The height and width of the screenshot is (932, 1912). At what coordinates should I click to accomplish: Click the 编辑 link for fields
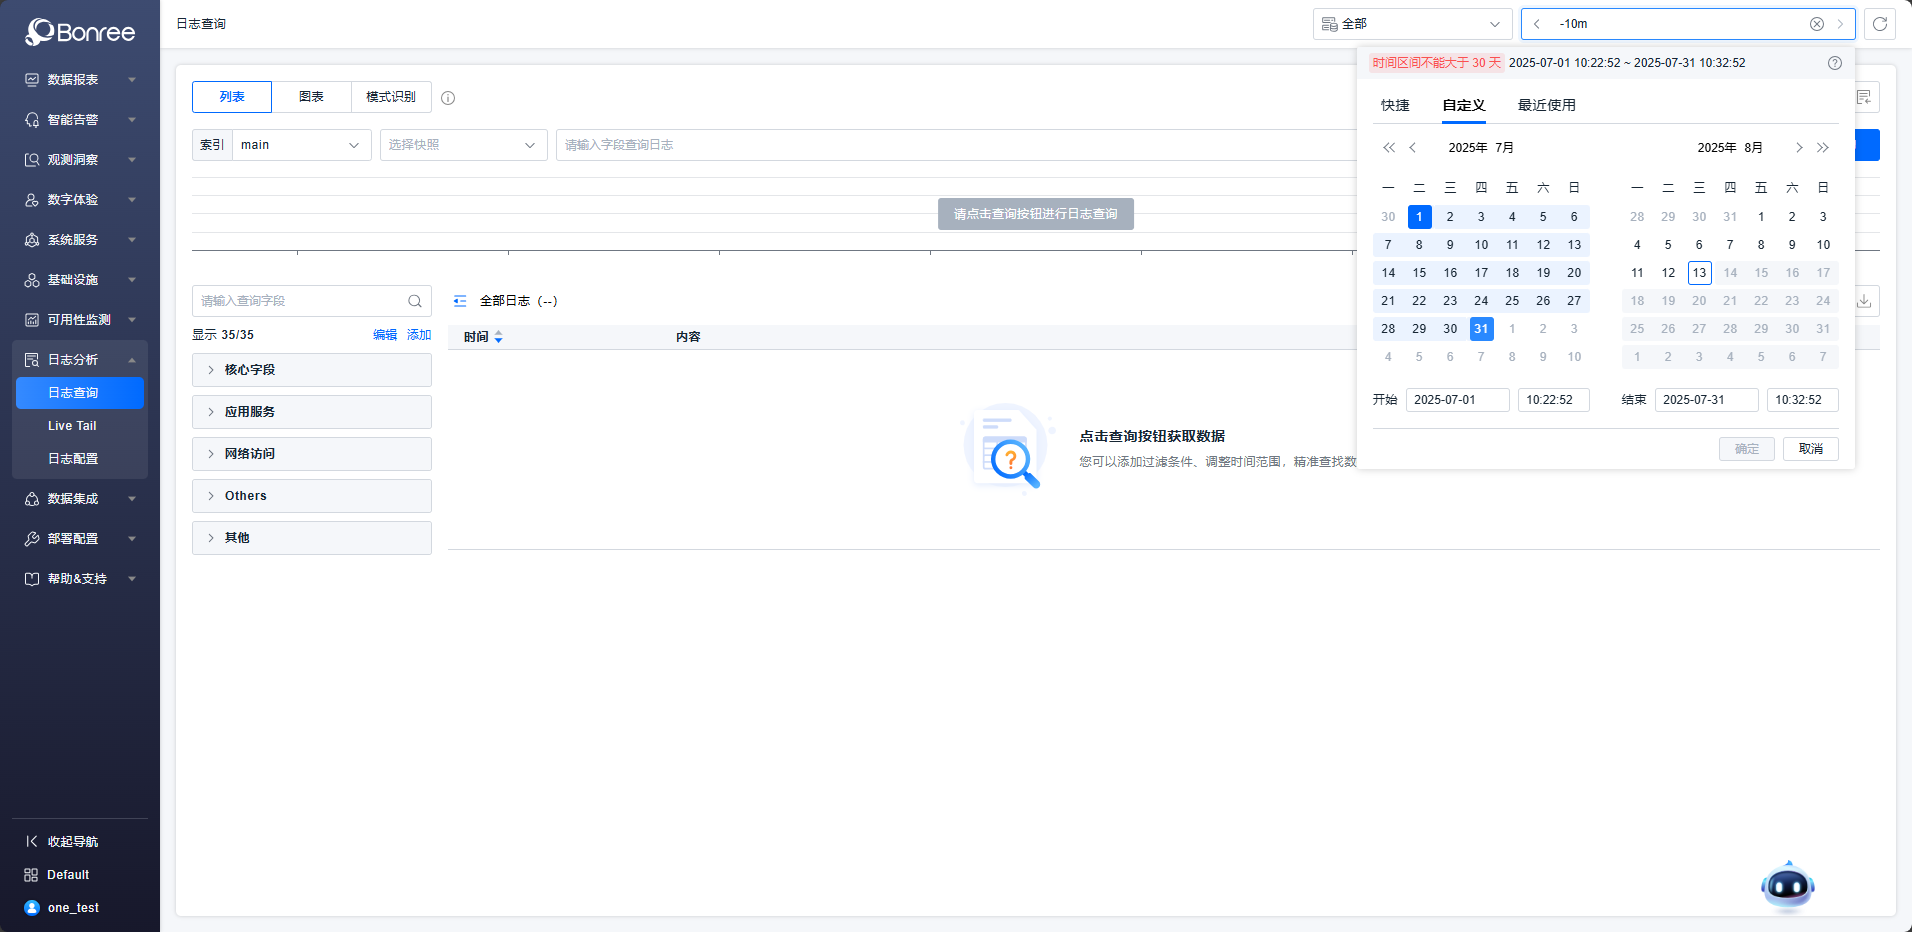coord(385,335)
